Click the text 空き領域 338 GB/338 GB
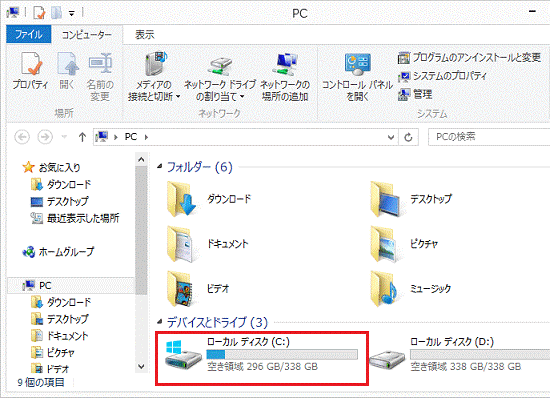This screenshot has width=550, height=398. pyautogui.click(x=466, y=367)
